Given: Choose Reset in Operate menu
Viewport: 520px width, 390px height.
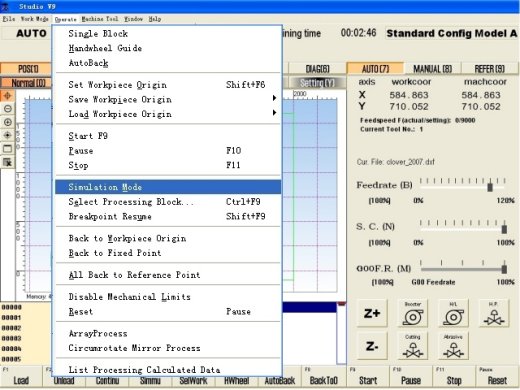Looking at the screenshot, I should [x=168, y=312].
